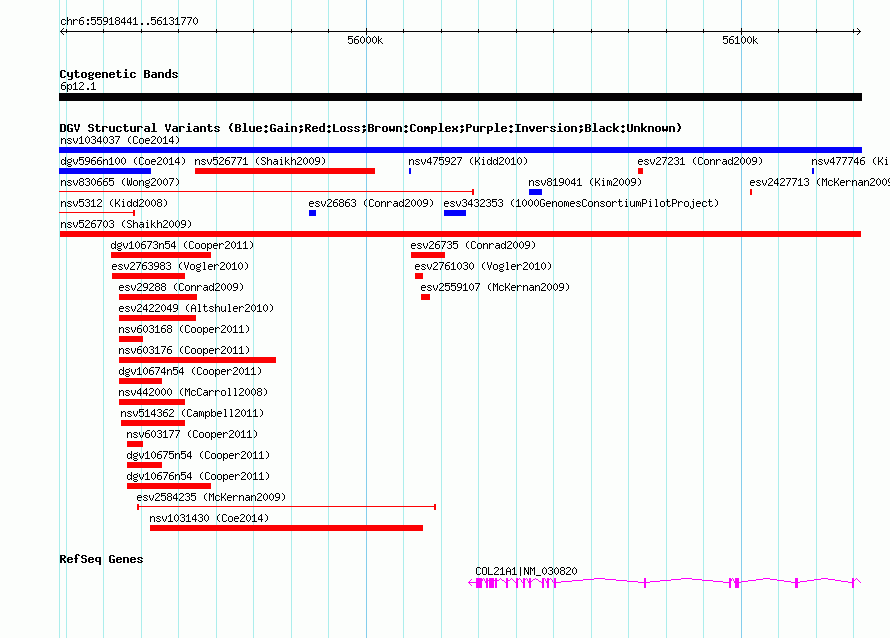Click the ruler's left arrow end
Viewport: 890px width, 638px height.
click(62, 31)
